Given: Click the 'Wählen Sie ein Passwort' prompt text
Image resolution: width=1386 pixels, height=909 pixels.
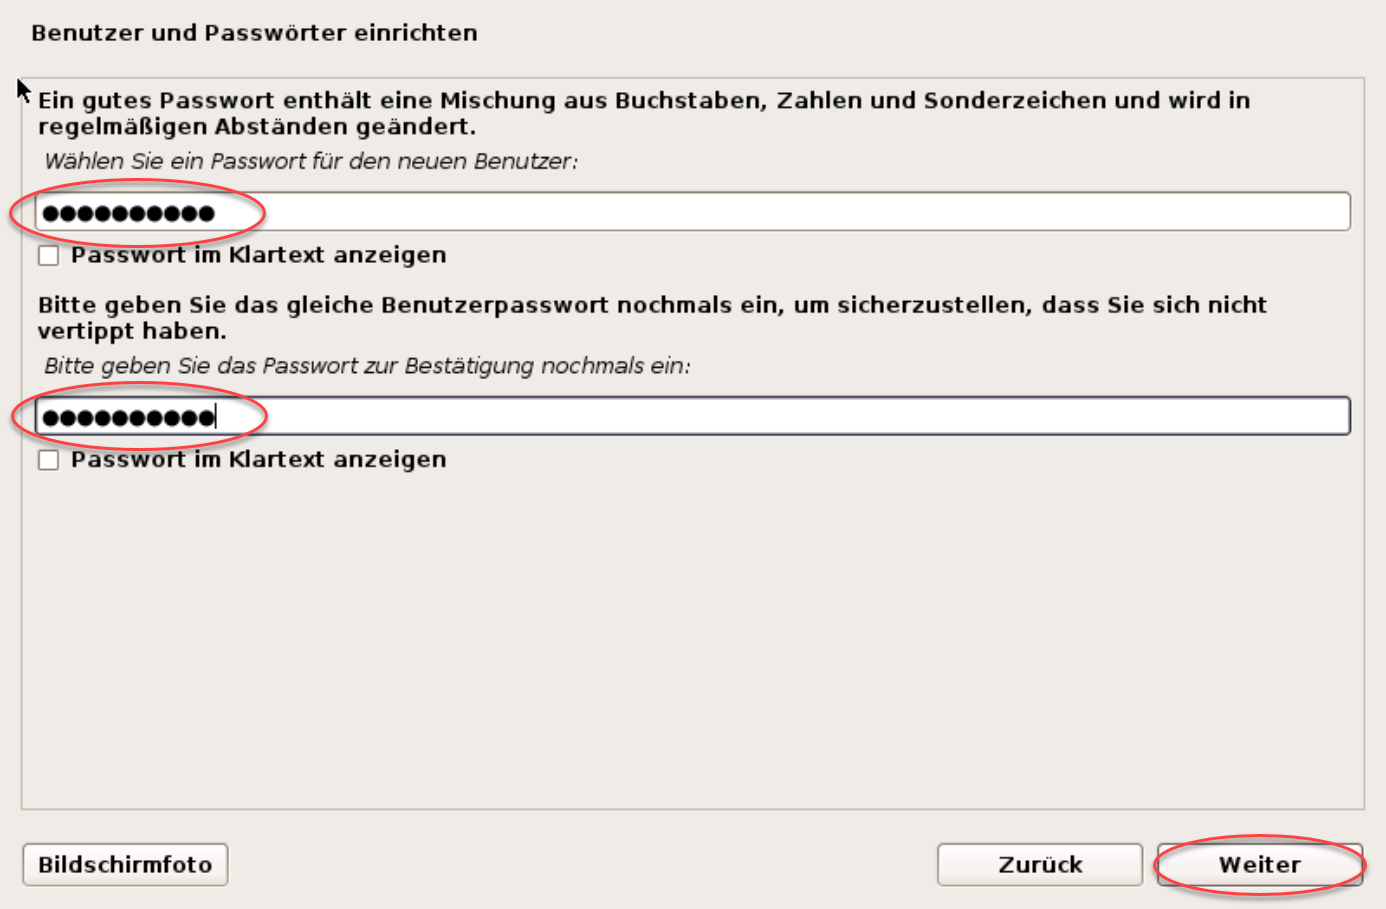Looking at the screenshot, I should (311, 162).
